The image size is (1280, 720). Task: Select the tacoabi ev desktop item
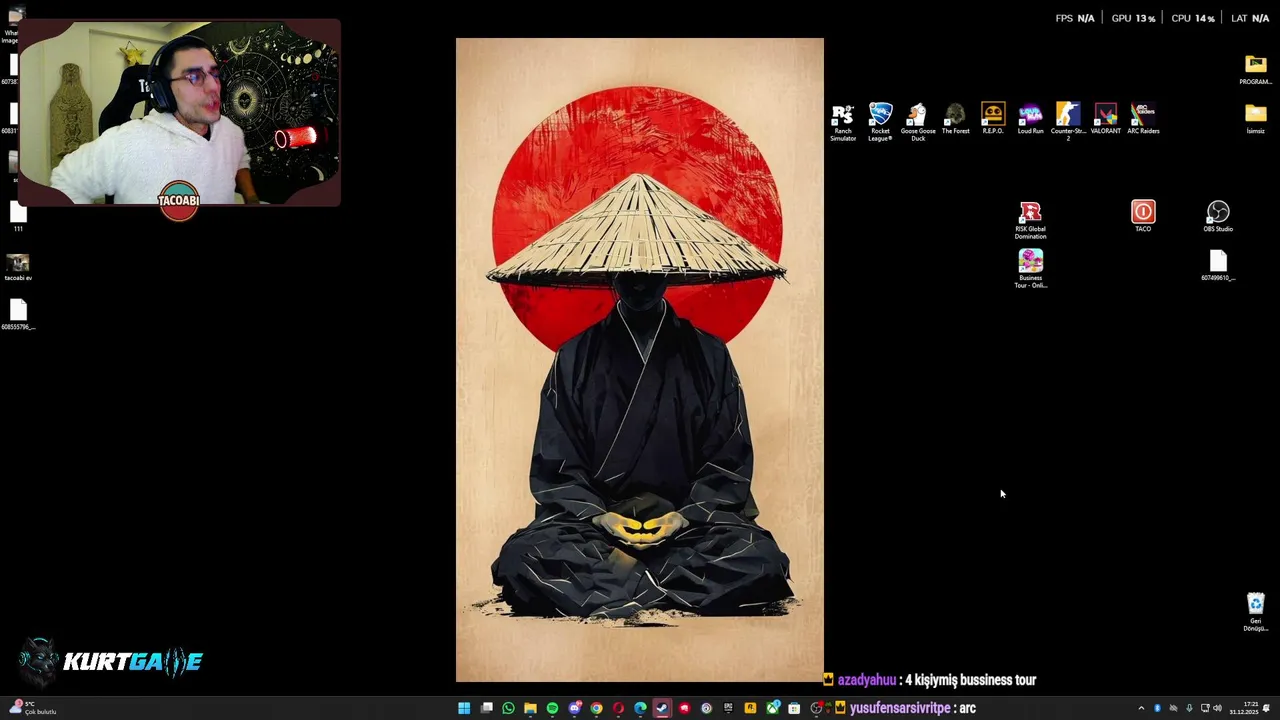tap(18, 266)
